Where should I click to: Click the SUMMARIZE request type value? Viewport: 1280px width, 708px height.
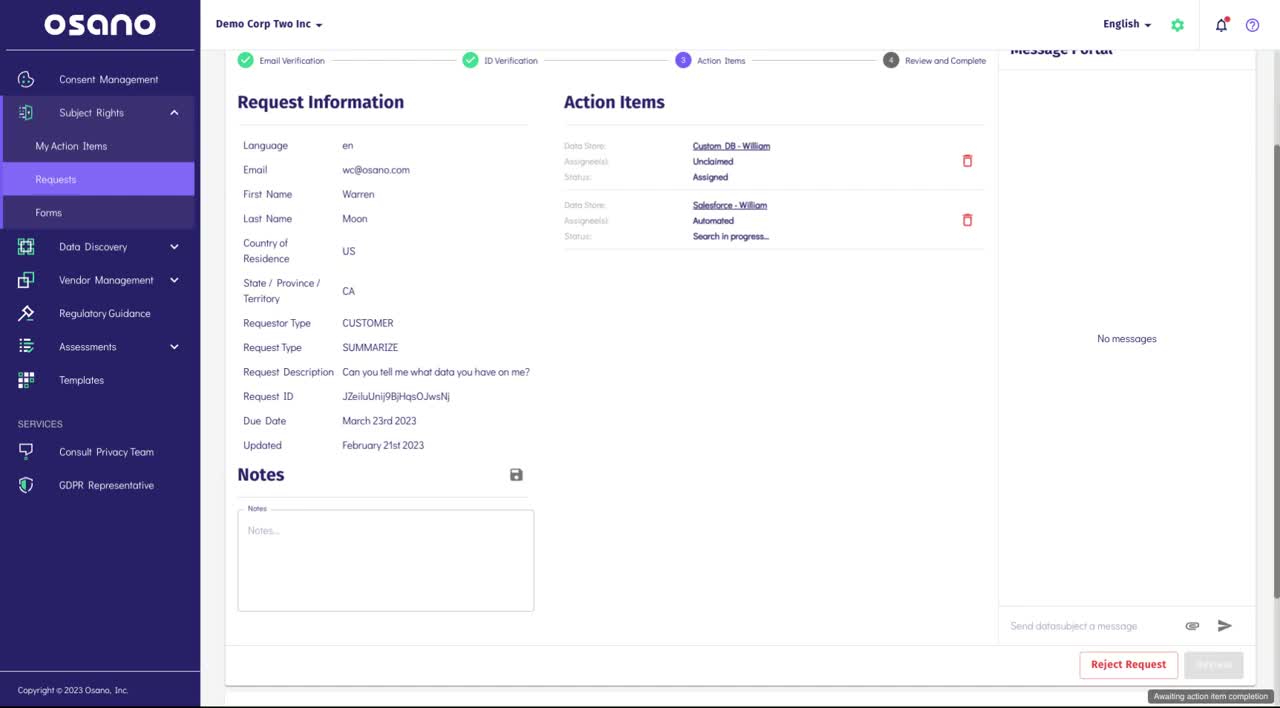(370, 348)
